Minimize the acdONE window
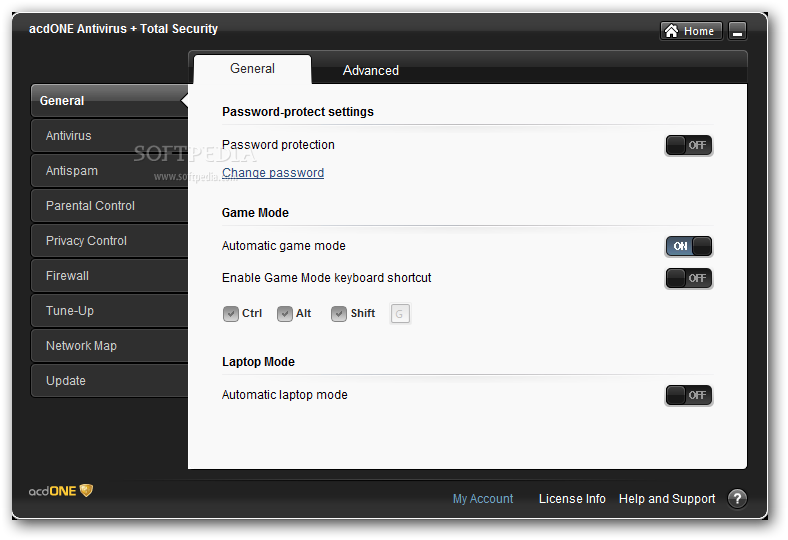This screenshot has width=788, height=540. click(737, 31)
